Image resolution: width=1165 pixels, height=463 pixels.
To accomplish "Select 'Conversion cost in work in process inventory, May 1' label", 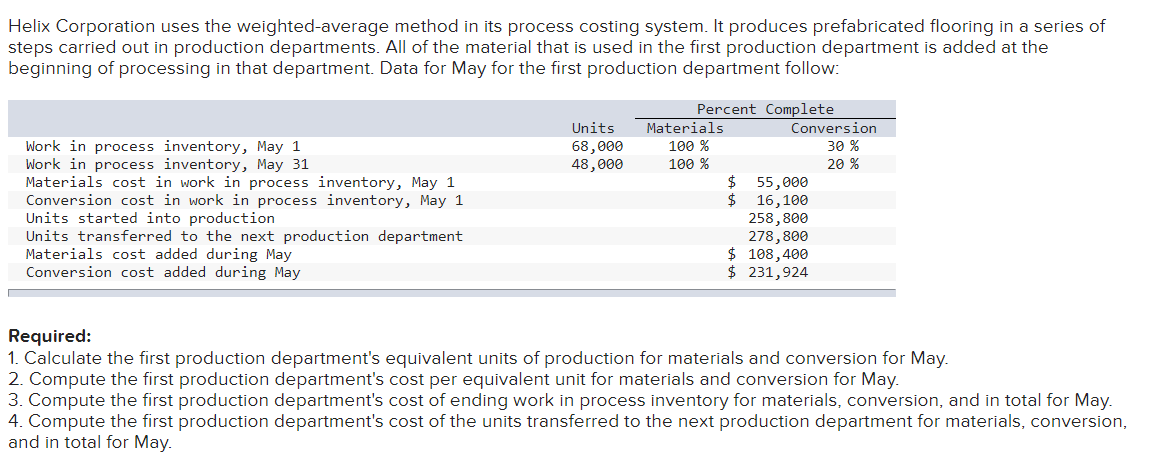I will (x=244, y=200).
